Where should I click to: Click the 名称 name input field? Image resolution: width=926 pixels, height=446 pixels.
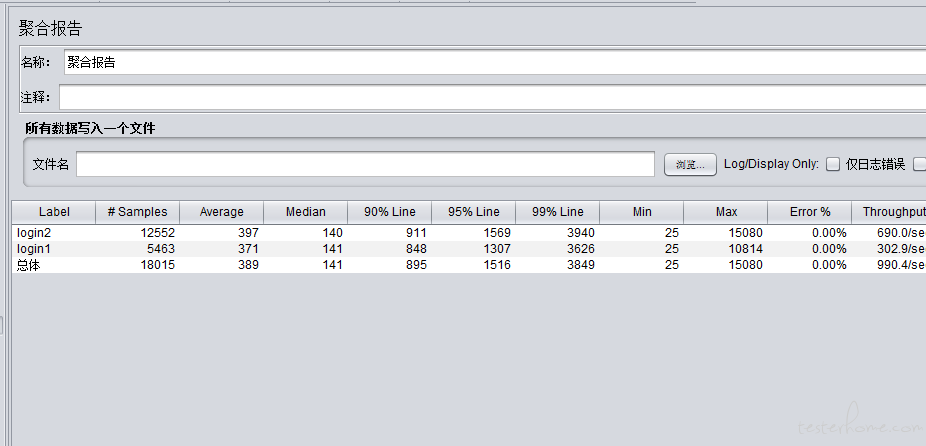[x=490, y=62]
